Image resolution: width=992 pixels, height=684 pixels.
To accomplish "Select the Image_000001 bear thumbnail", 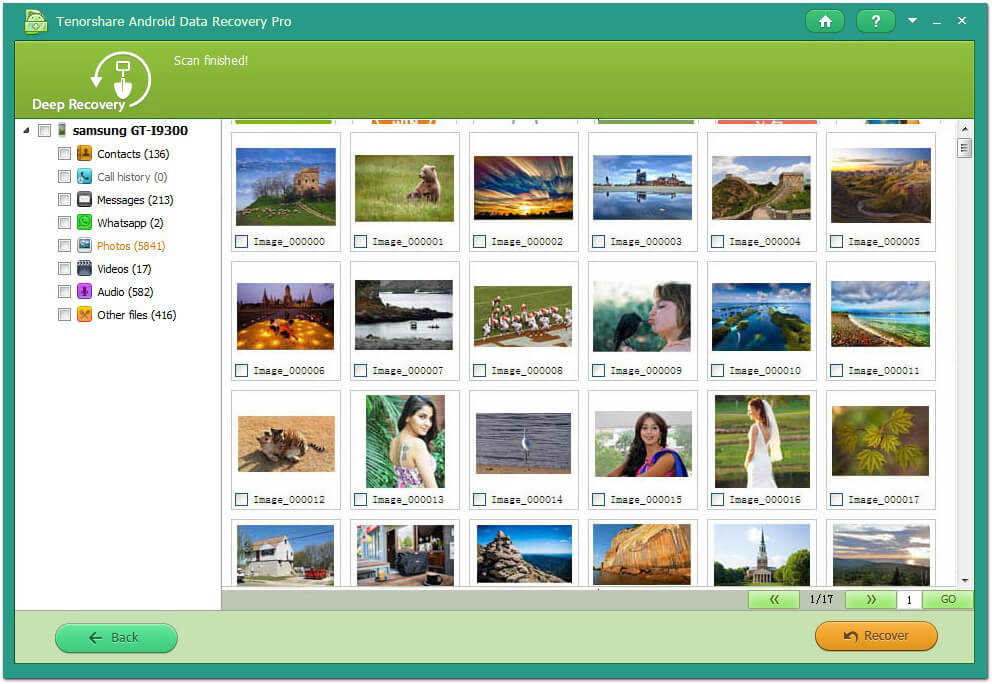I will click(405, 188).
